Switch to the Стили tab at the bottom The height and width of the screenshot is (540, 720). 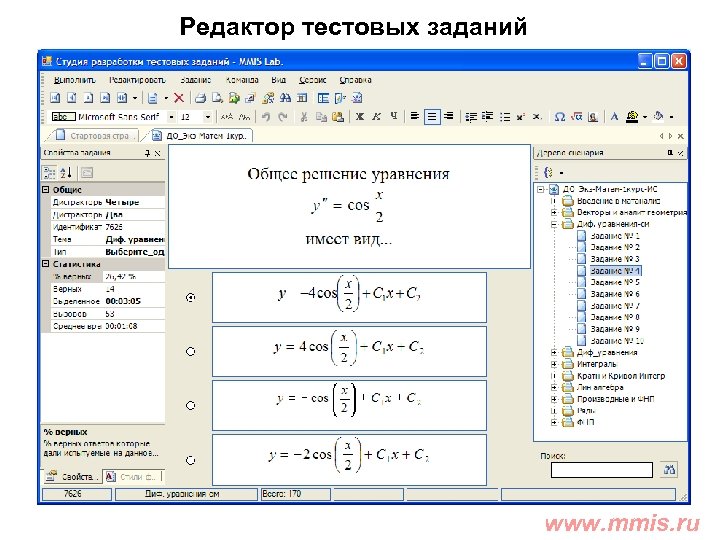click(x=132, y=477)
